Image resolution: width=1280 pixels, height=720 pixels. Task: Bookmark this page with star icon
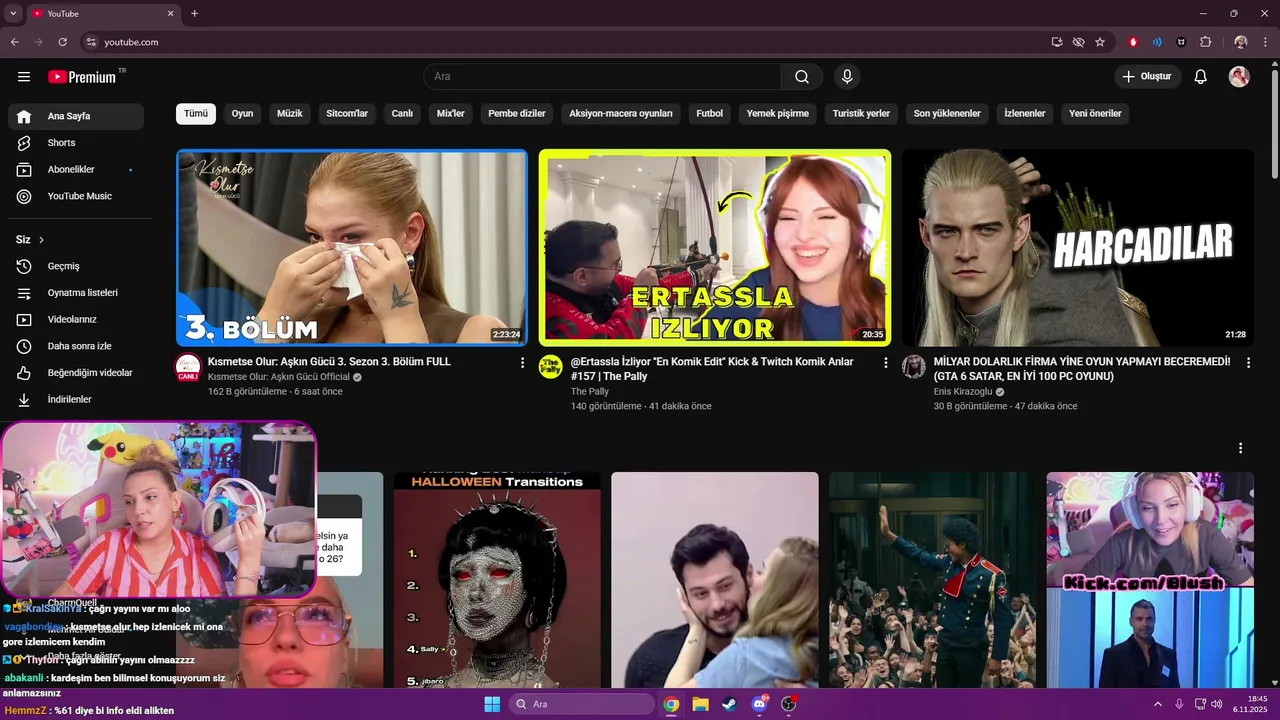point(1100,42)
